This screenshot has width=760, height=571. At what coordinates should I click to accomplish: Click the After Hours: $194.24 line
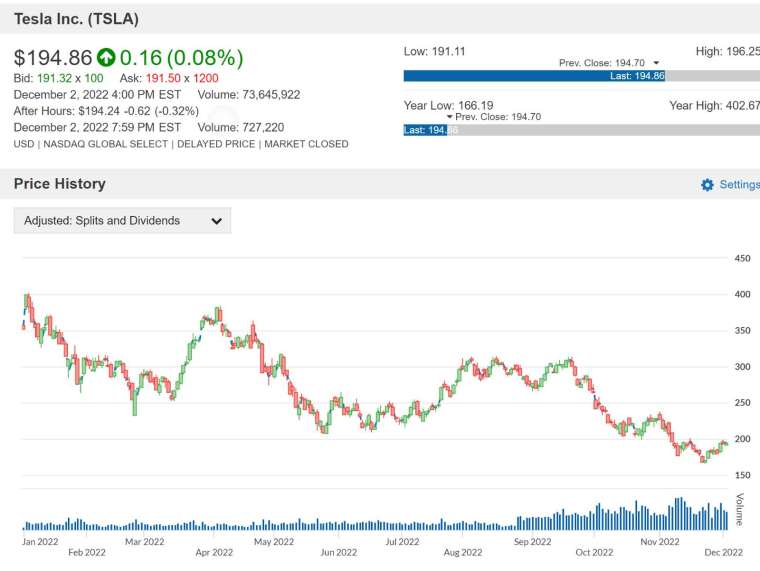click(x=106, y=111)
